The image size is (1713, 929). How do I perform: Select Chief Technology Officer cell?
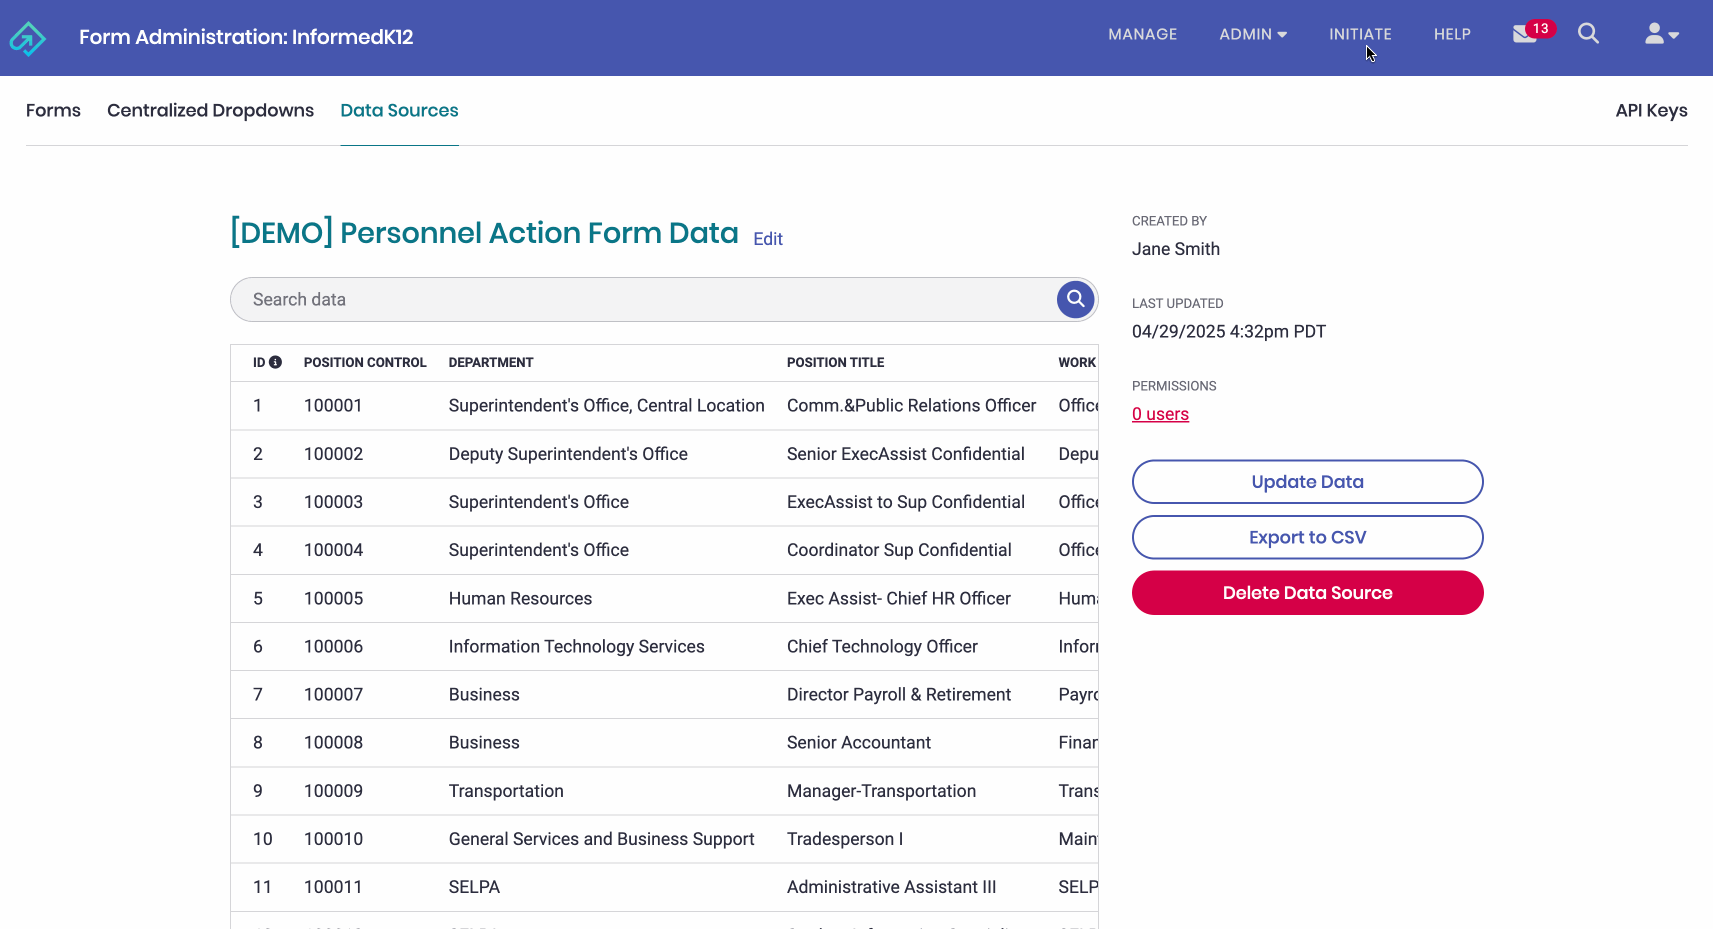(882, 647)
